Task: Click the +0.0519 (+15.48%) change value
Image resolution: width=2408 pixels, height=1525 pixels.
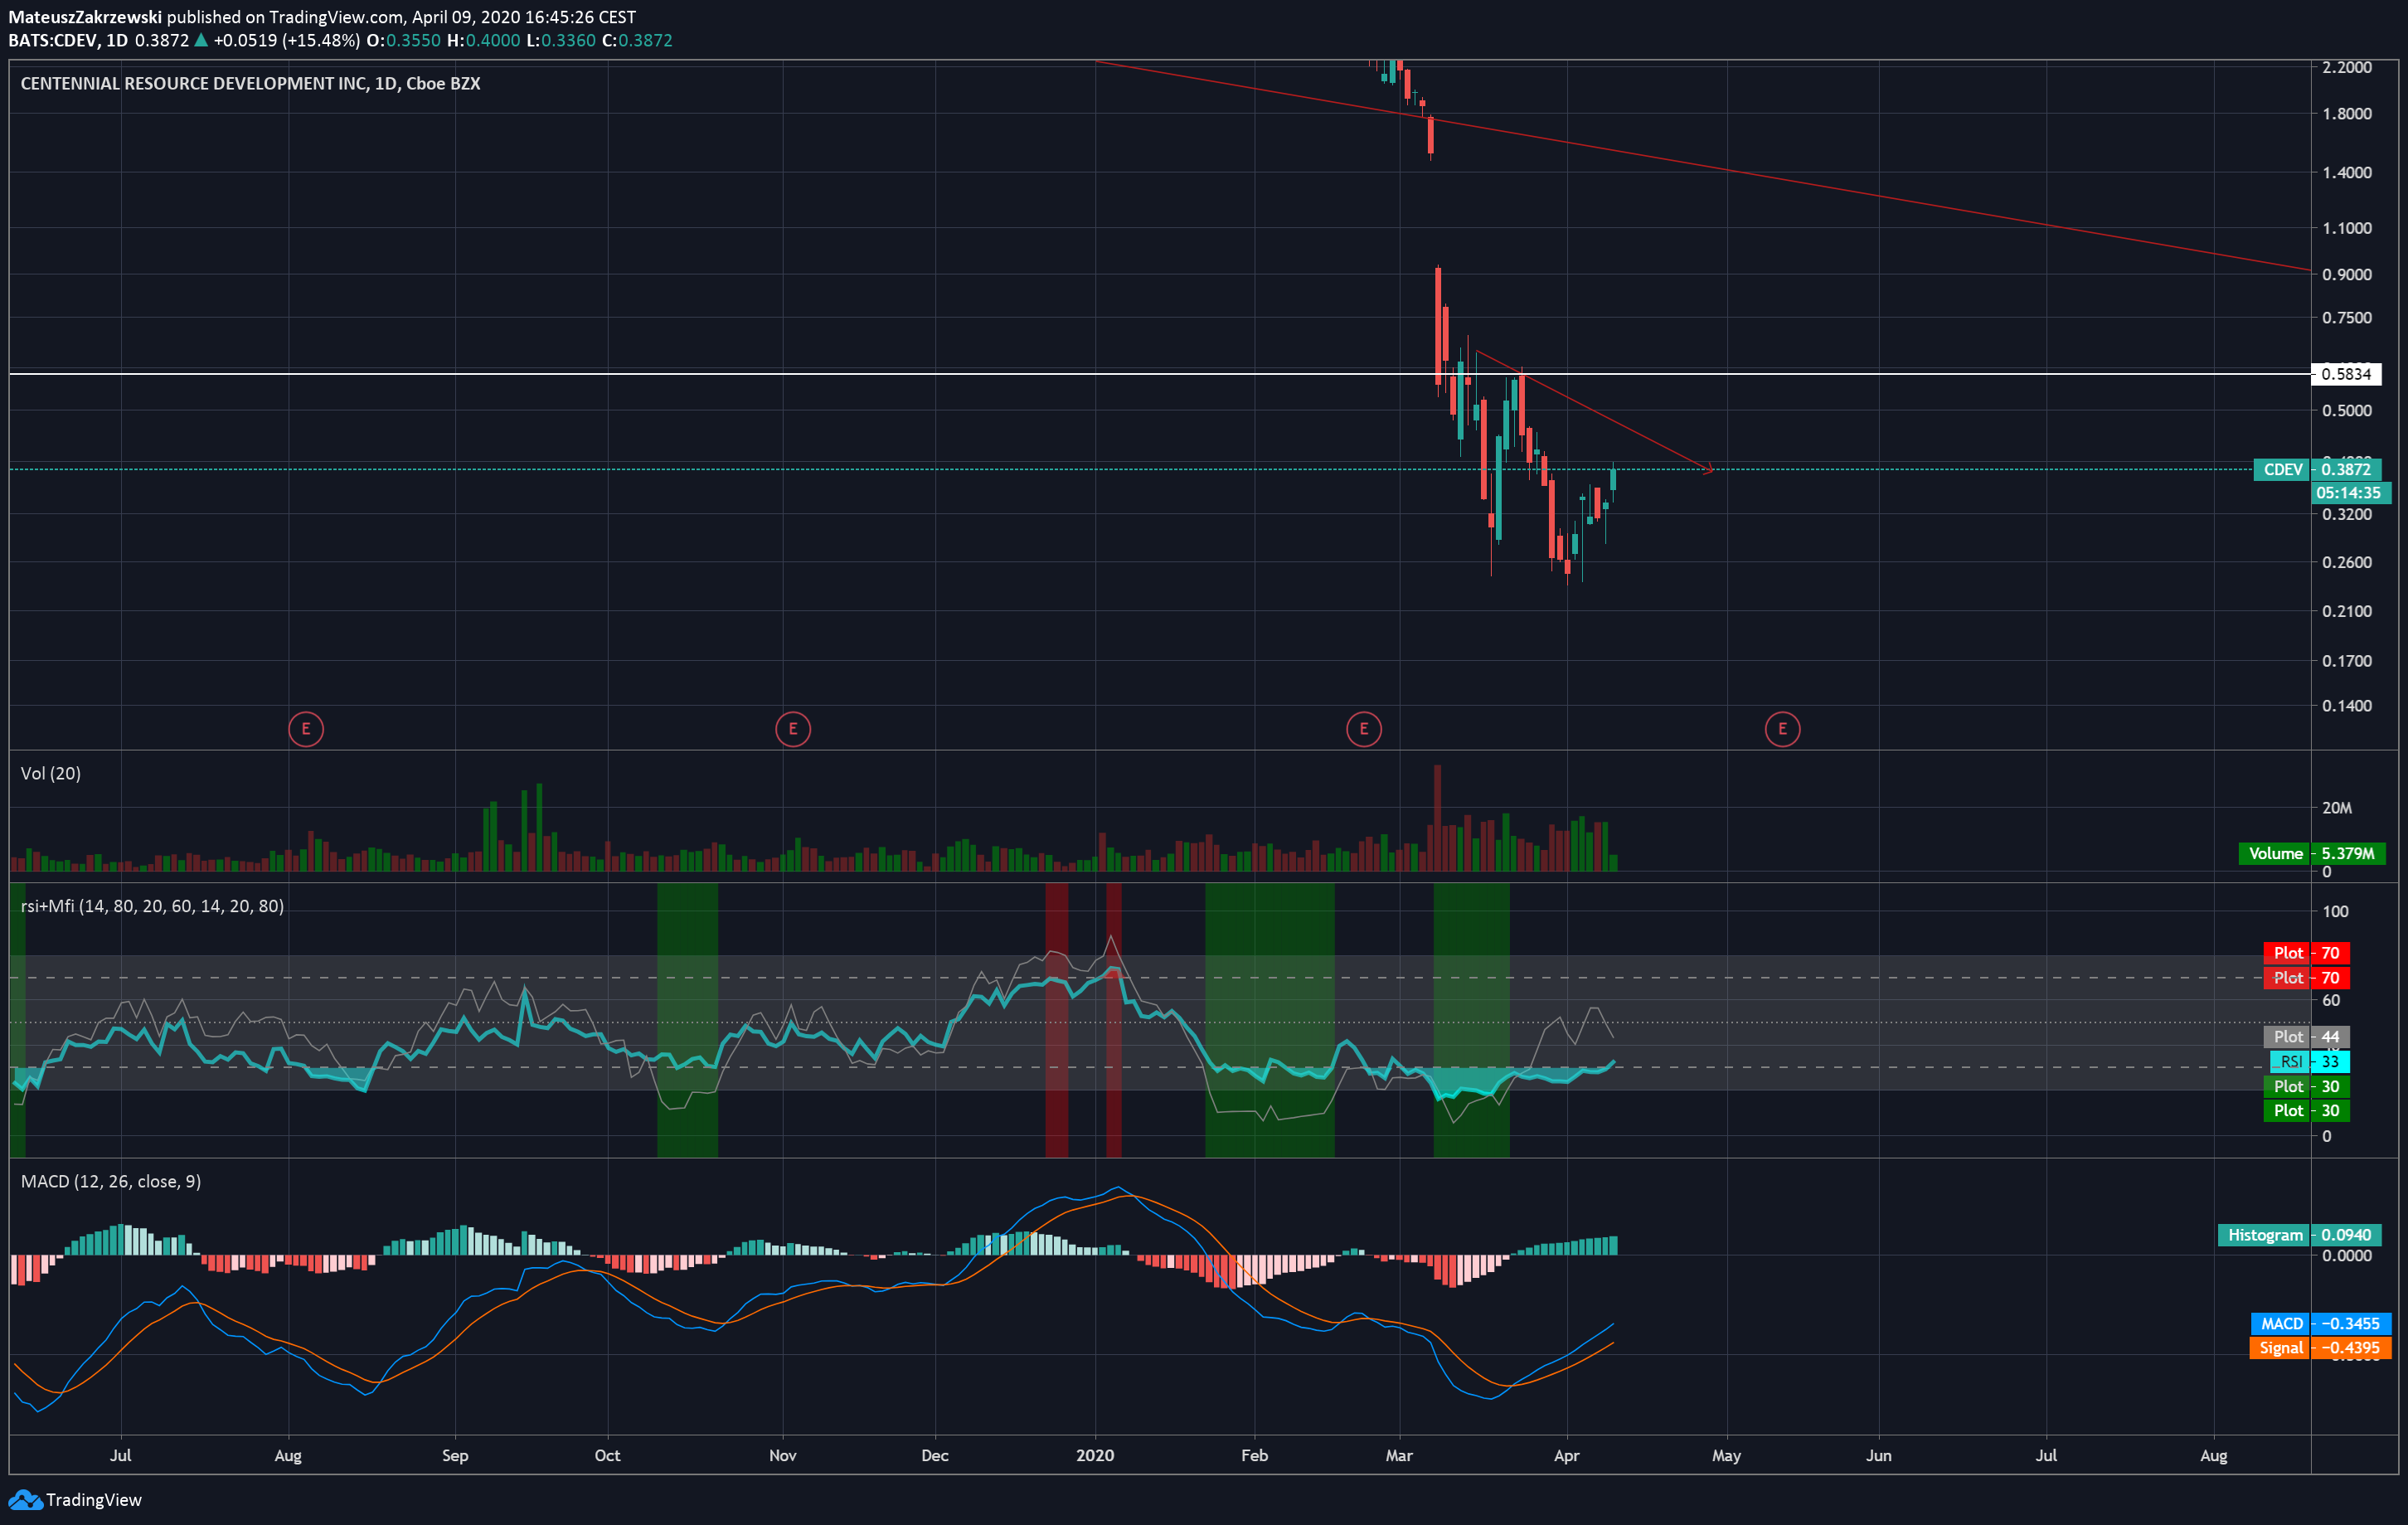Action: [286, 41]
